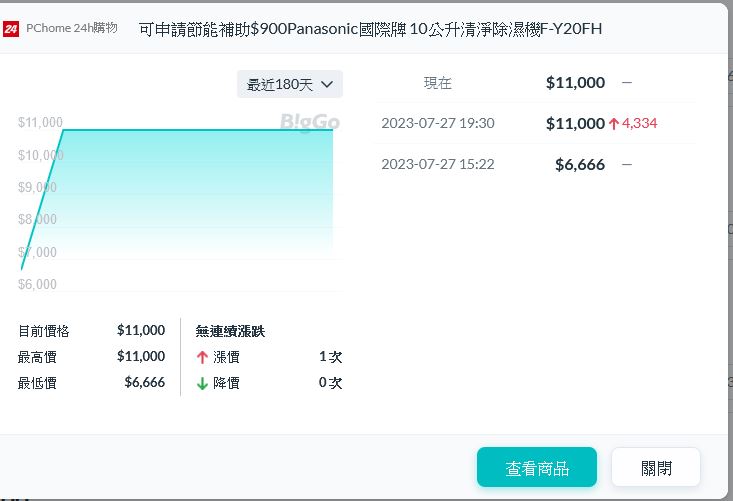Select the 現在 $11,000 price row
This screenshot has height=501, width=733.
pyautogui.click(x=535, y=83)
